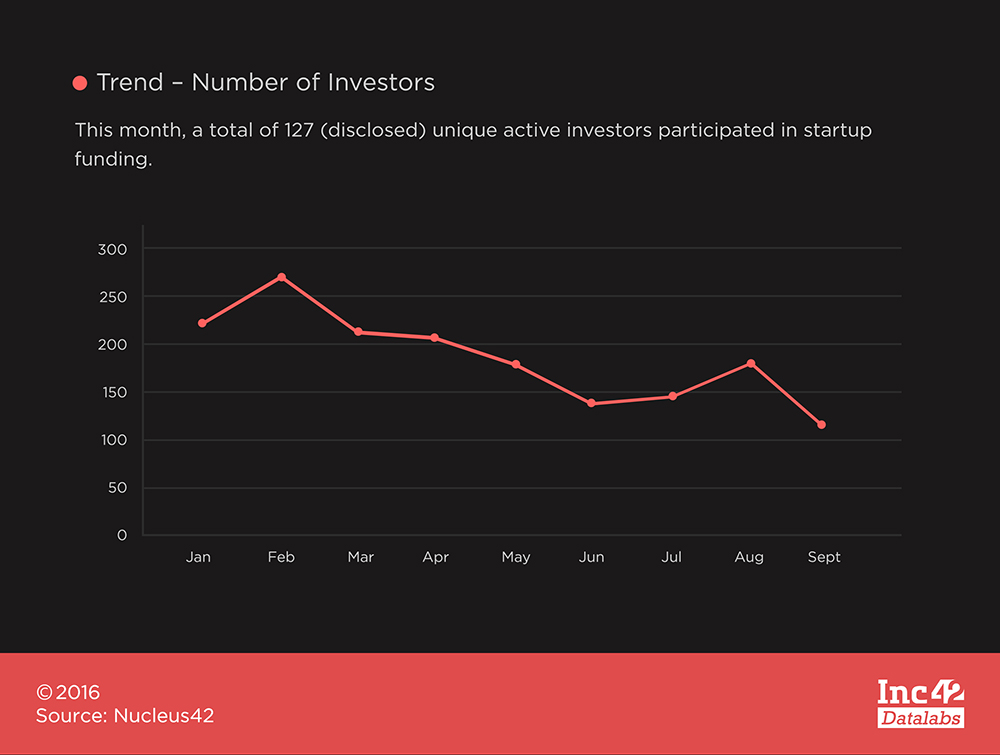The image size is (1000, 755).
Task: Click the March data point
Action: pos(358,332)
